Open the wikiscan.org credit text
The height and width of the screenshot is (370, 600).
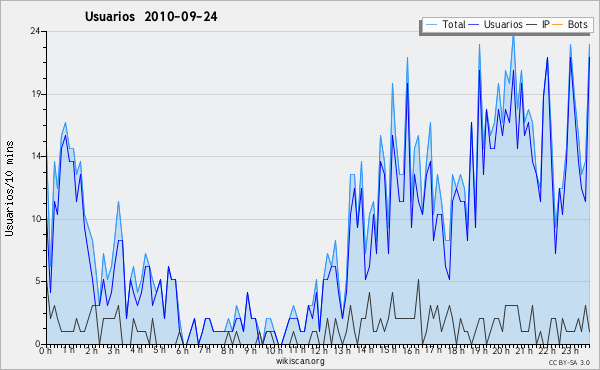300,361
